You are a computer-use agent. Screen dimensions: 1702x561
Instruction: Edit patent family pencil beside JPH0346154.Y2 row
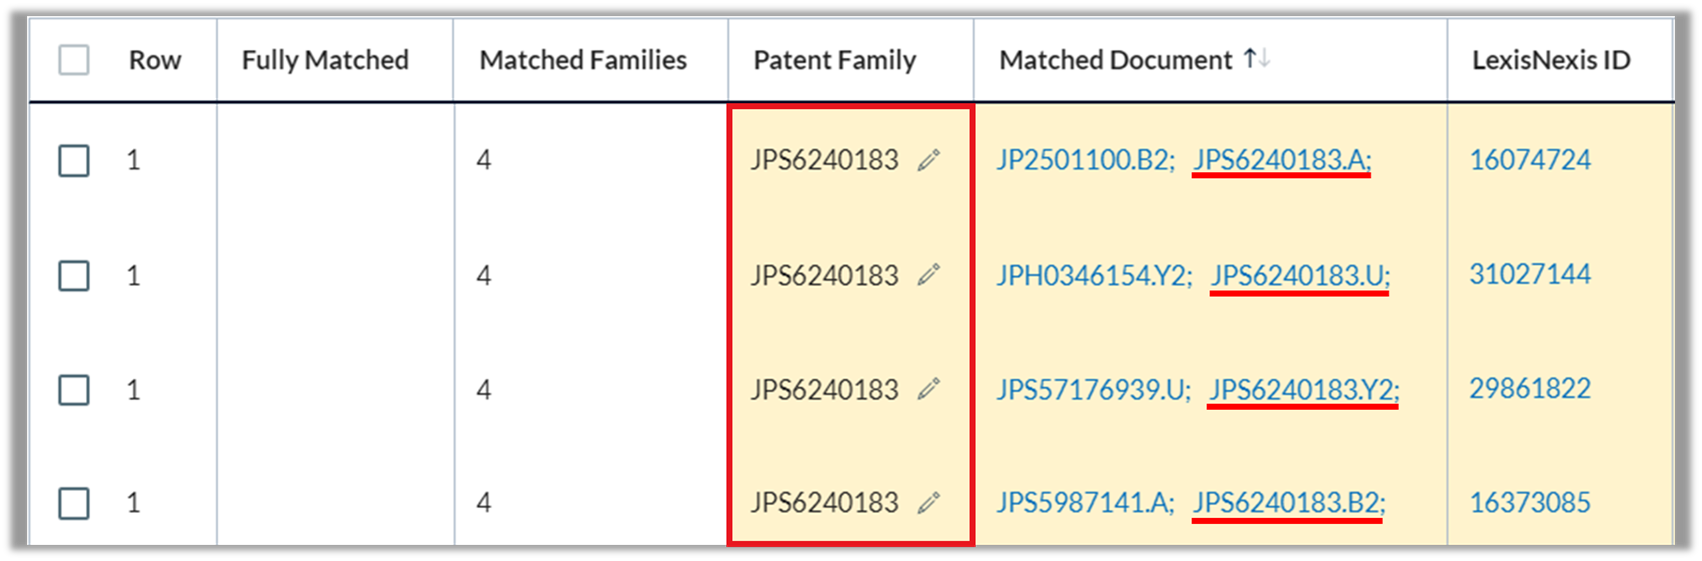(x=929, y=275)
